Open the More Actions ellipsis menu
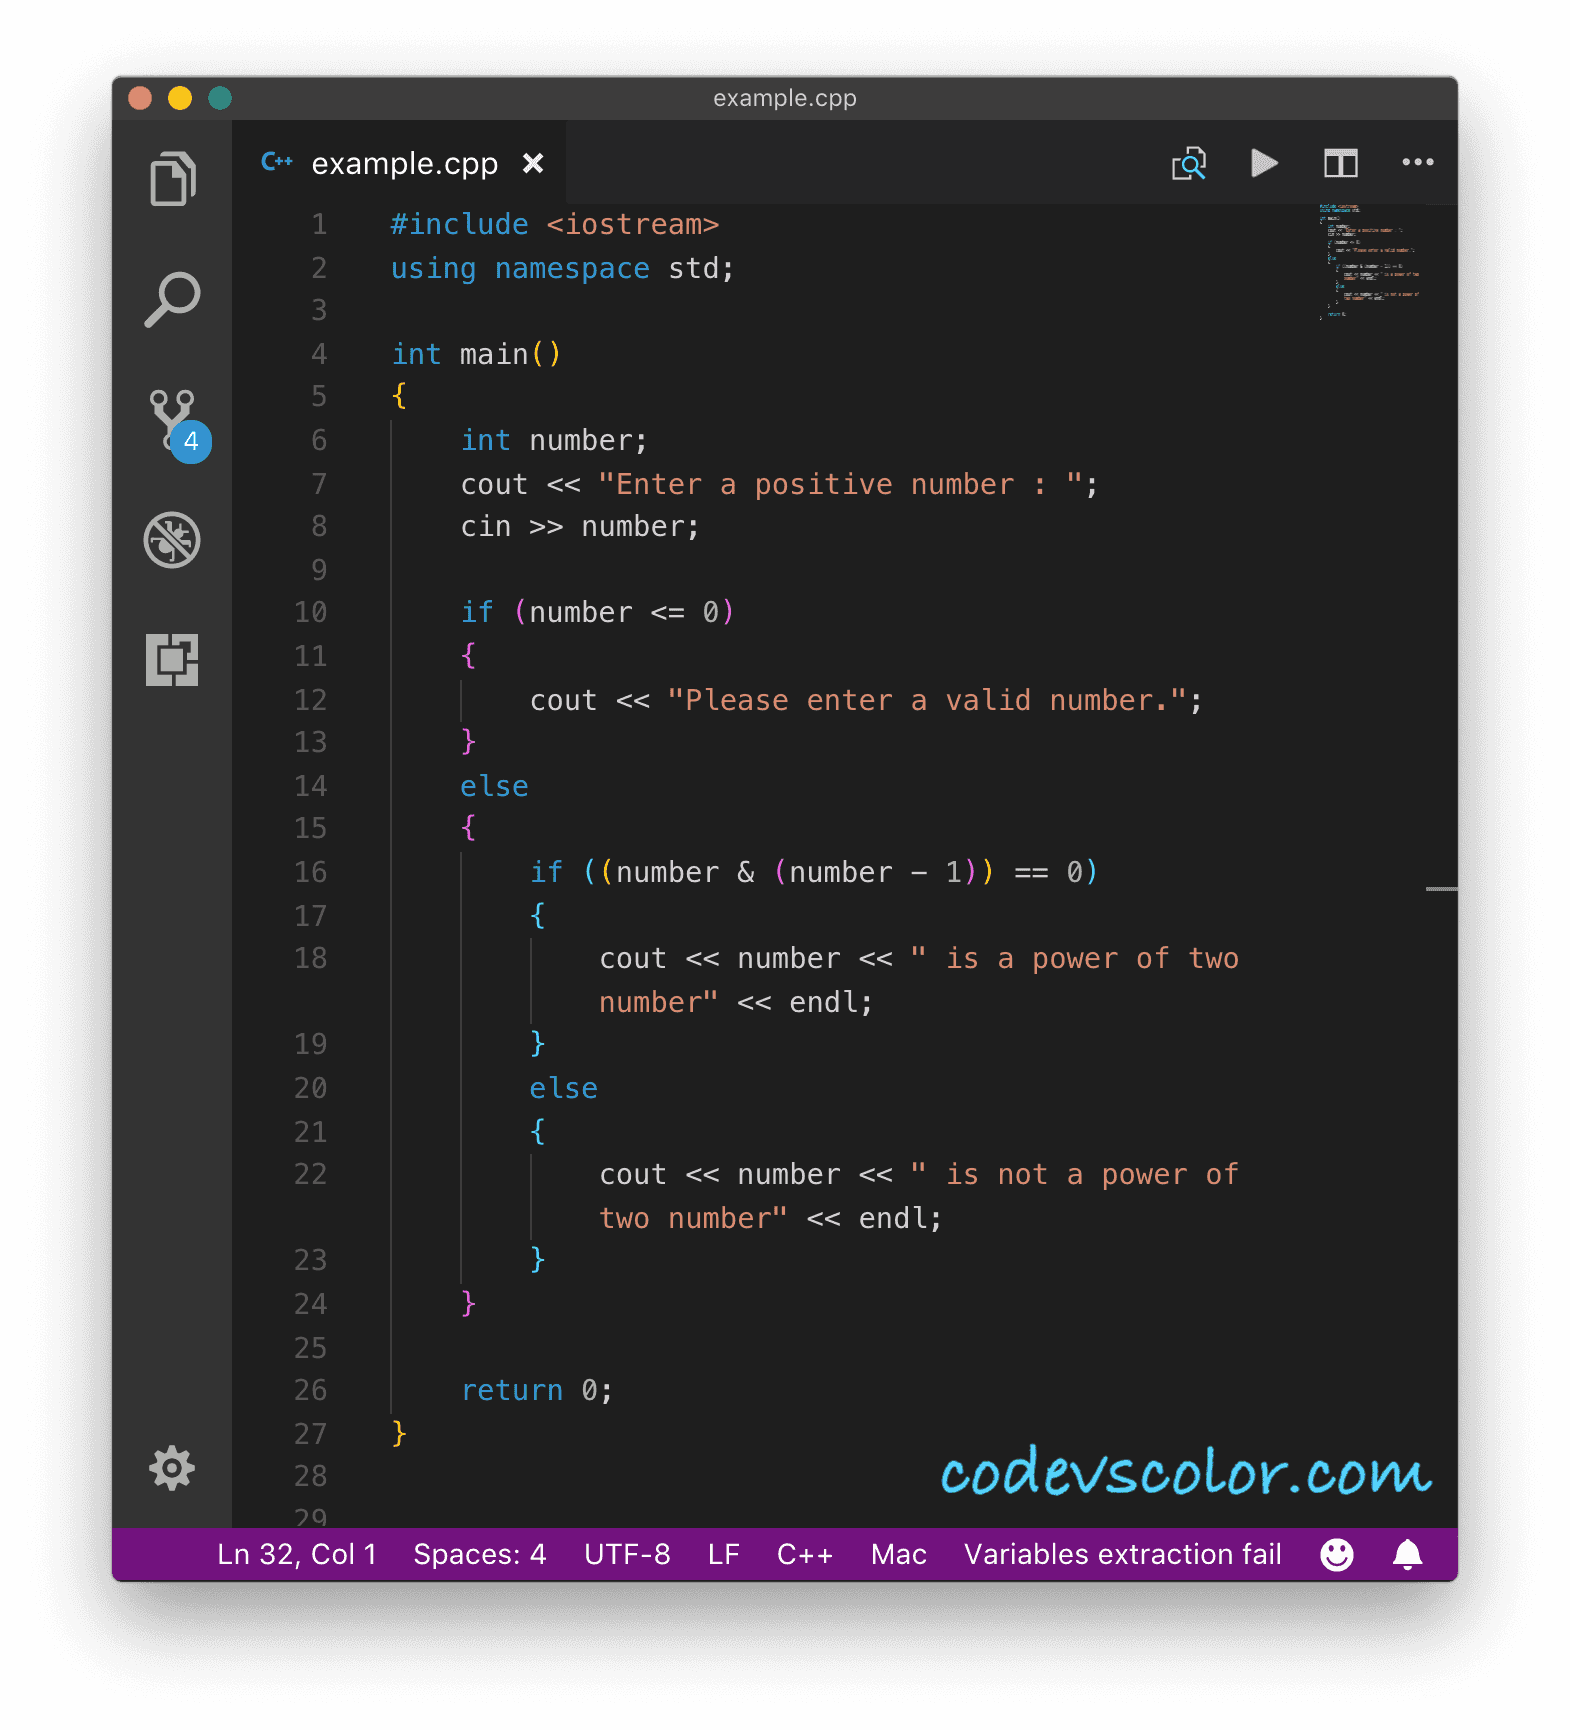The width and height of the screenshot is (1570, 1730). (1417, 163)
